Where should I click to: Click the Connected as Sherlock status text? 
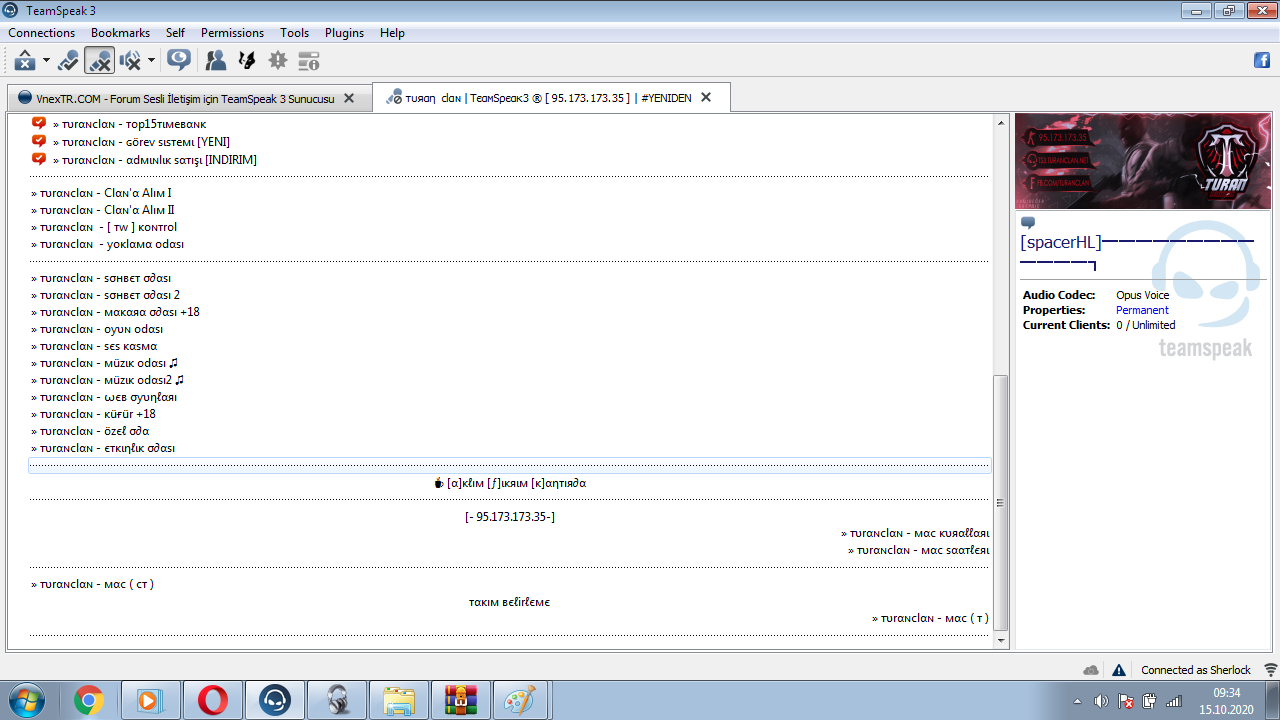pos(1196,670)
